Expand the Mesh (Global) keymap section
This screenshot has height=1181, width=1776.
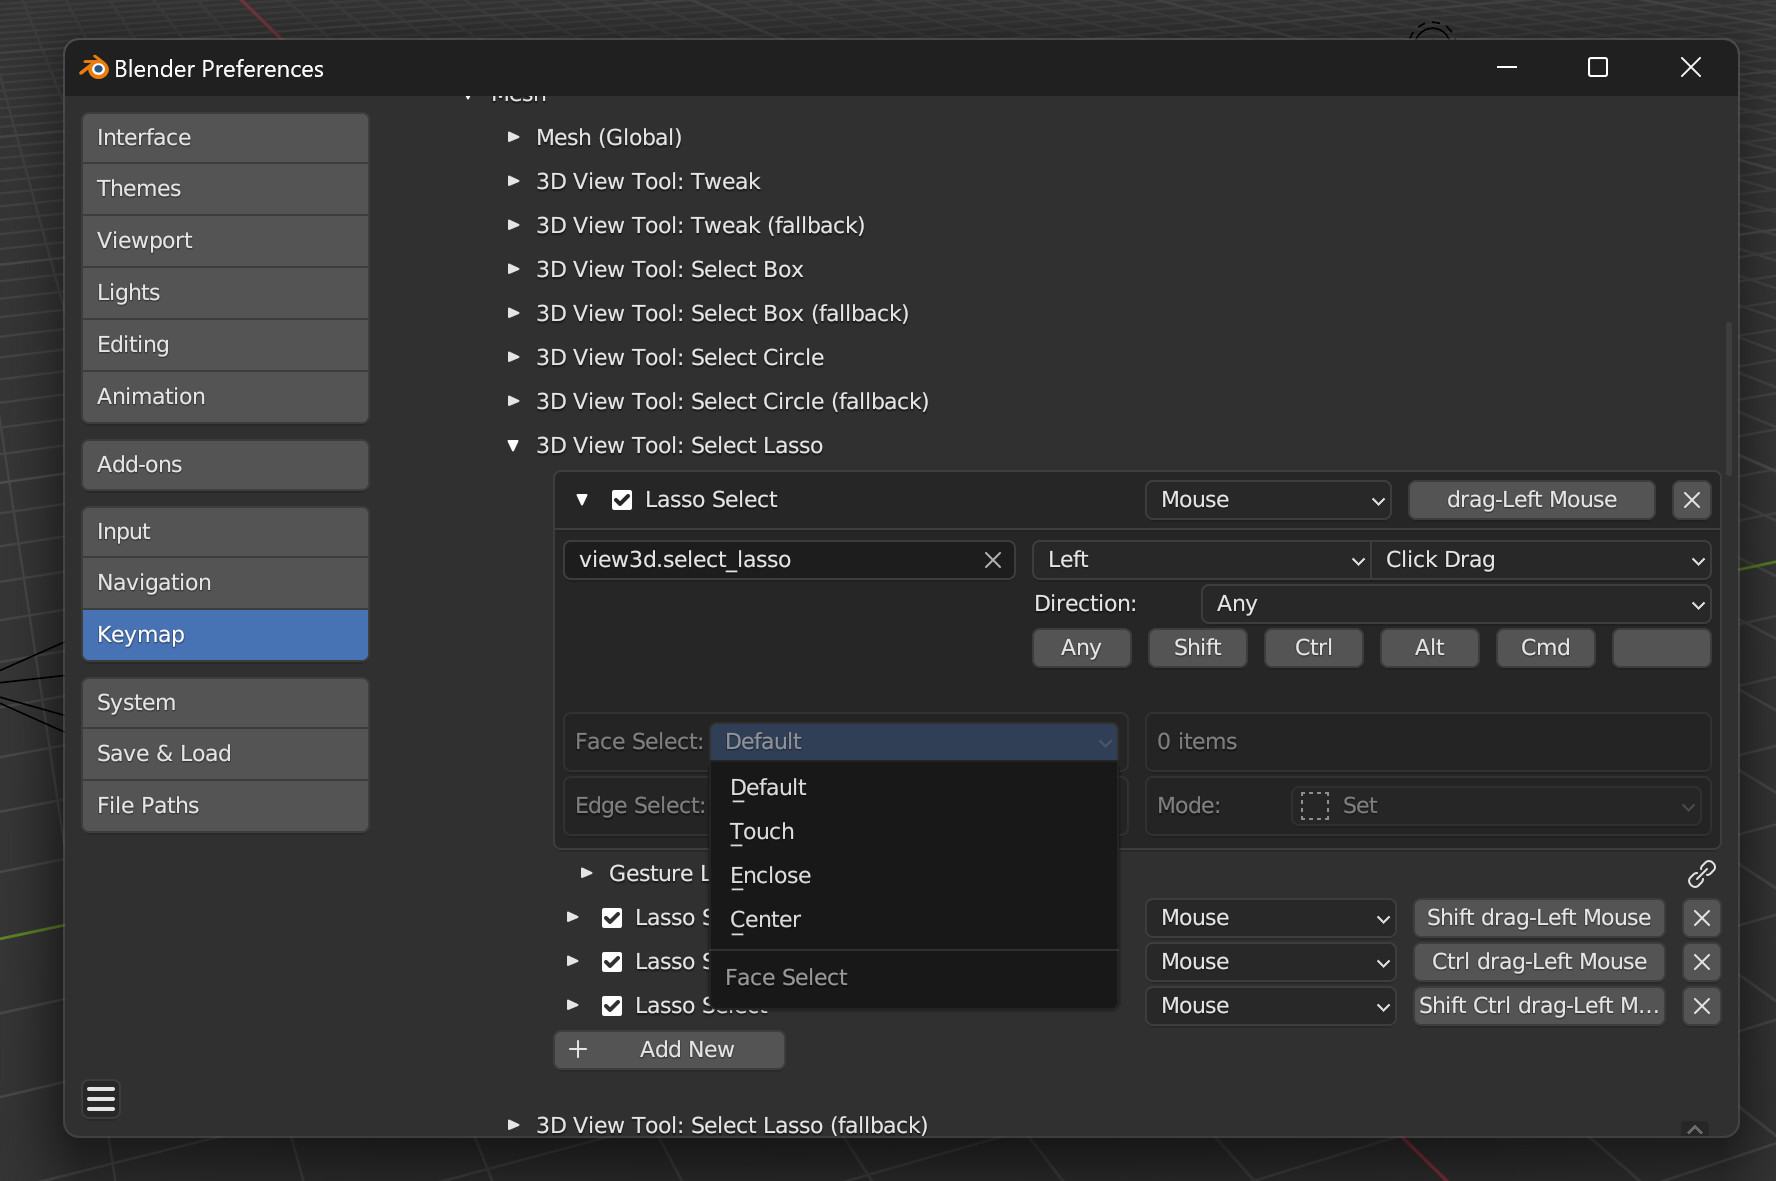[513, 137]
